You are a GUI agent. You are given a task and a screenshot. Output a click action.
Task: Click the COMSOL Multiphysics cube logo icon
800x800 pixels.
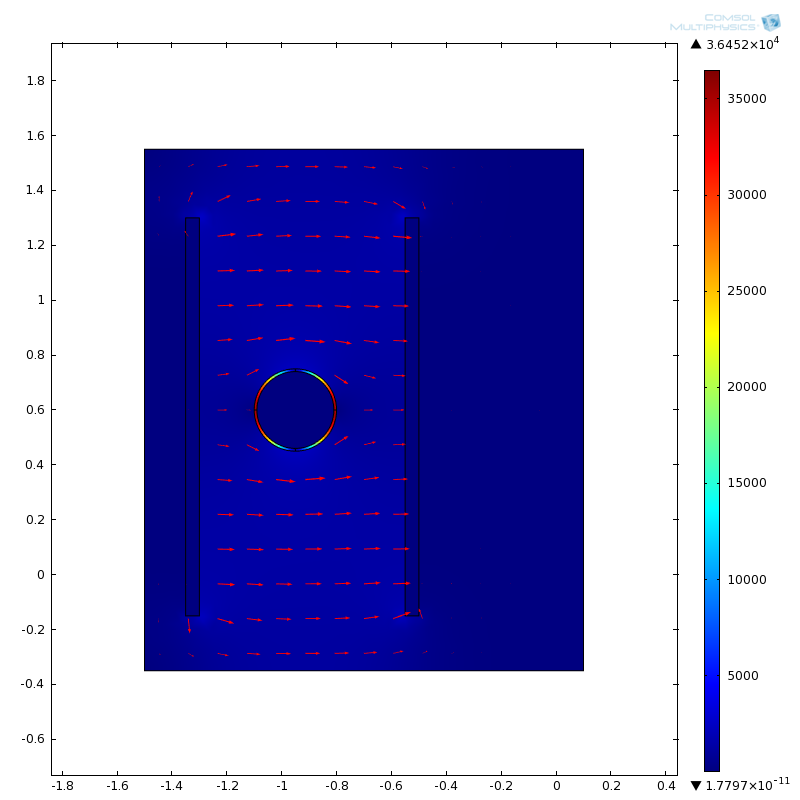pos(770,22)
